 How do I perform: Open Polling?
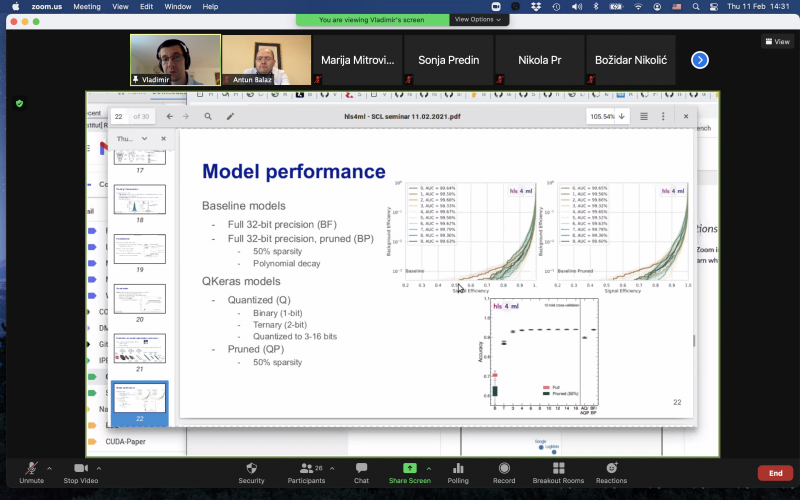(458, 472)
